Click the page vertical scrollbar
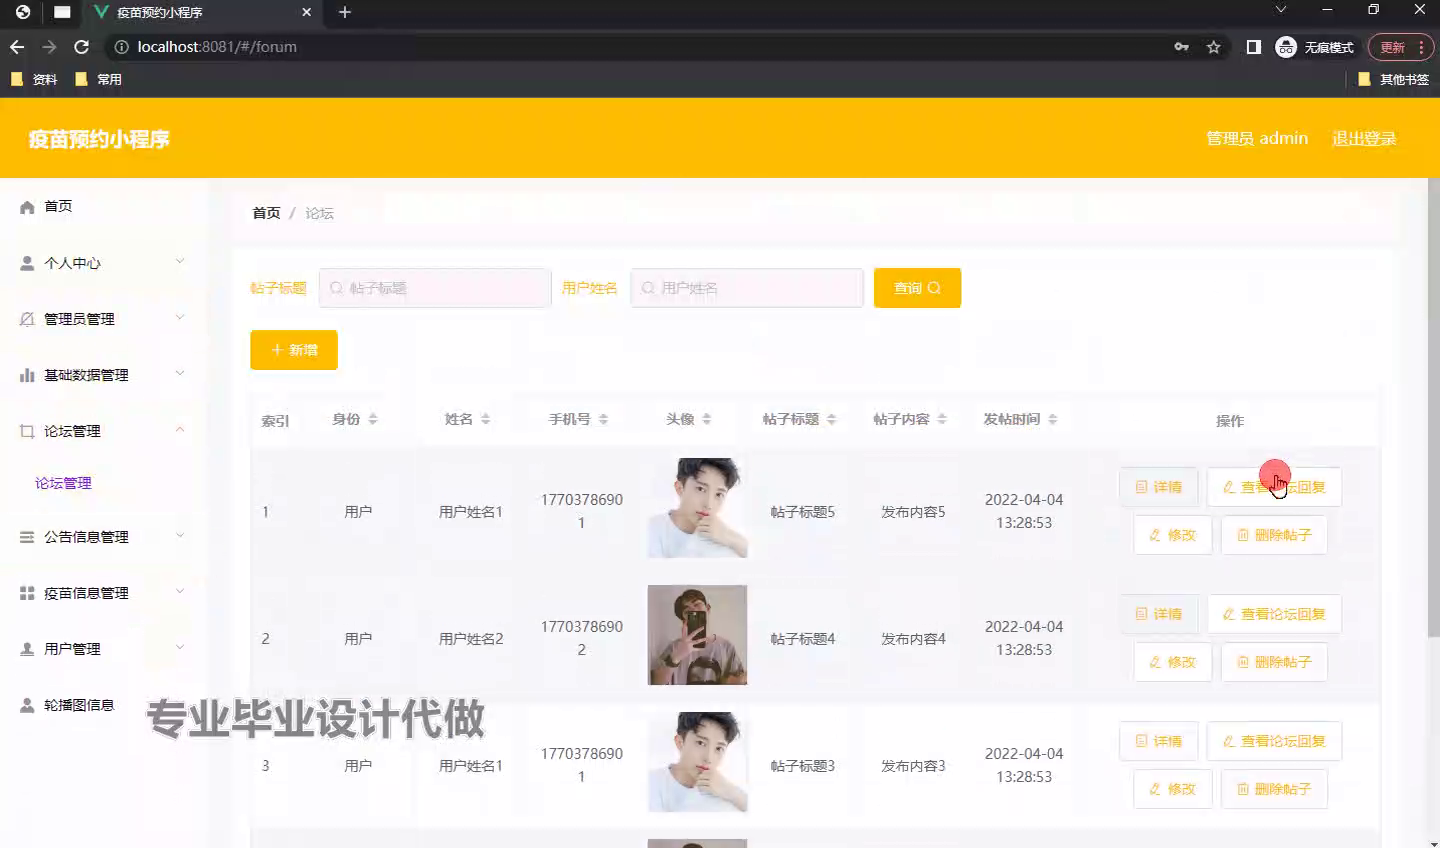The width and height of the screenshot is (1440, 848). (1434, 407)
